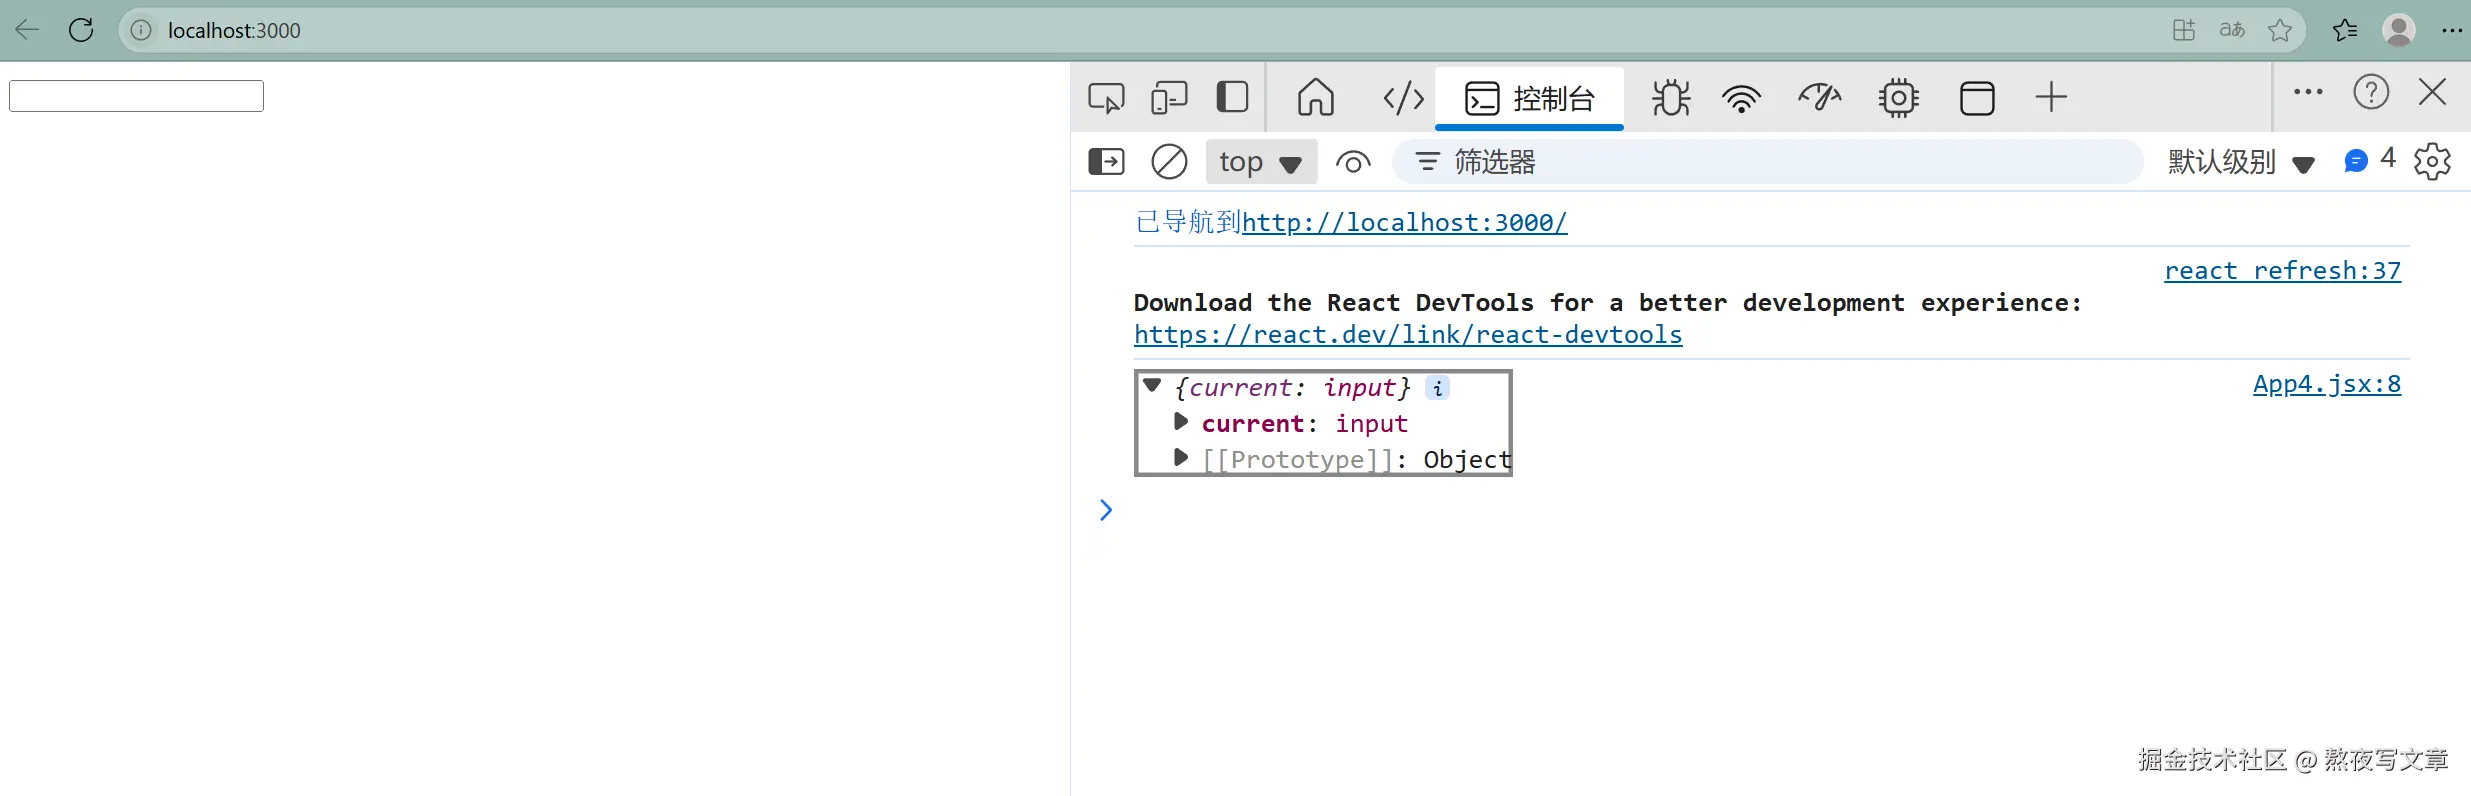Open console settings gear
Screen dimensions: 2471x796
2432,161
